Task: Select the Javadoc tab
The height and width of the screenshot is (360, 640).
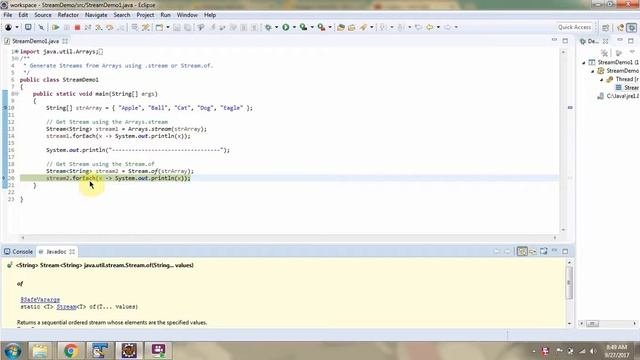Action: click(x=56, y=251)
